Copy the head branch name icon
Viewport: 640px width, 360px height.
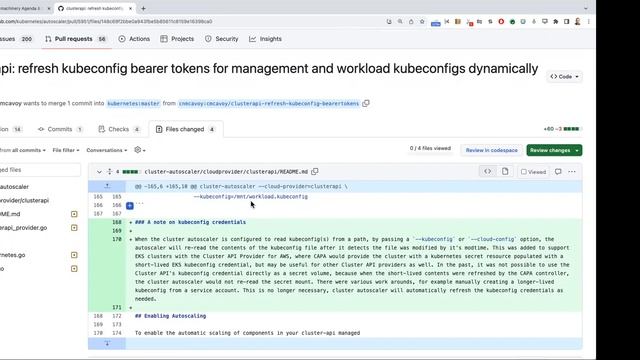click(x=366, y=103)
